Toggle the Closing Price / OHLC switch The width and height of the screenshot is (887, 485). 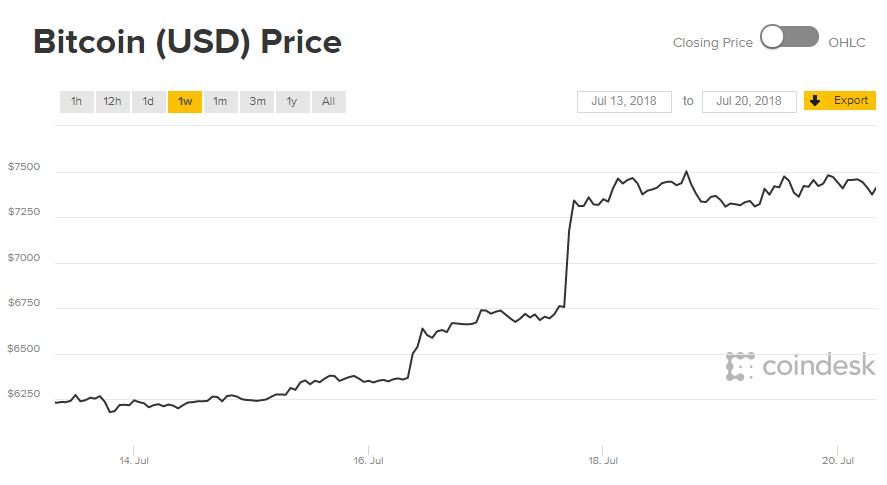pyautogui.click(x=790, y=38)
